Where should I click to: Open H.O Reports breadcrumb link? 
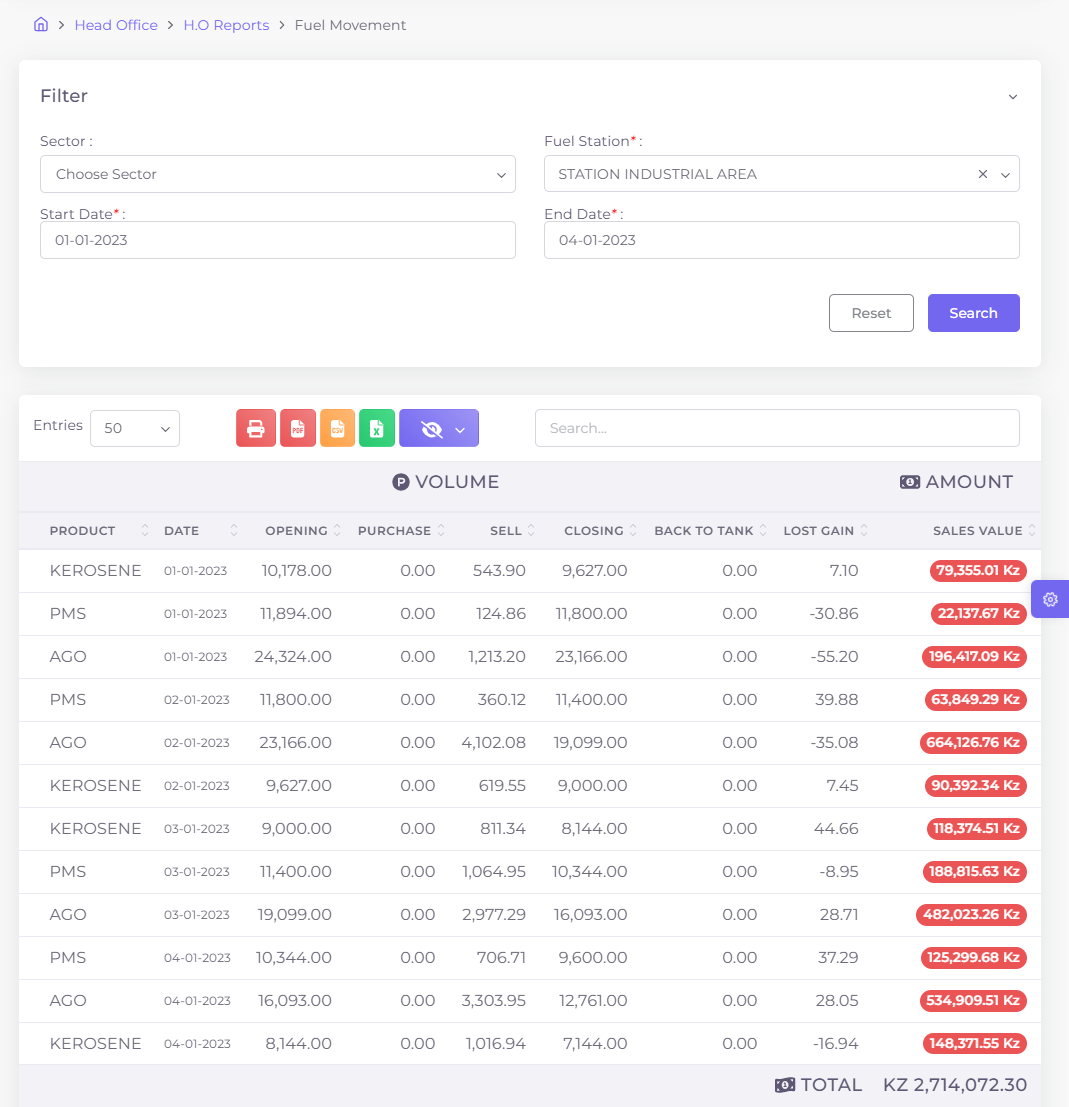(226, 25)
